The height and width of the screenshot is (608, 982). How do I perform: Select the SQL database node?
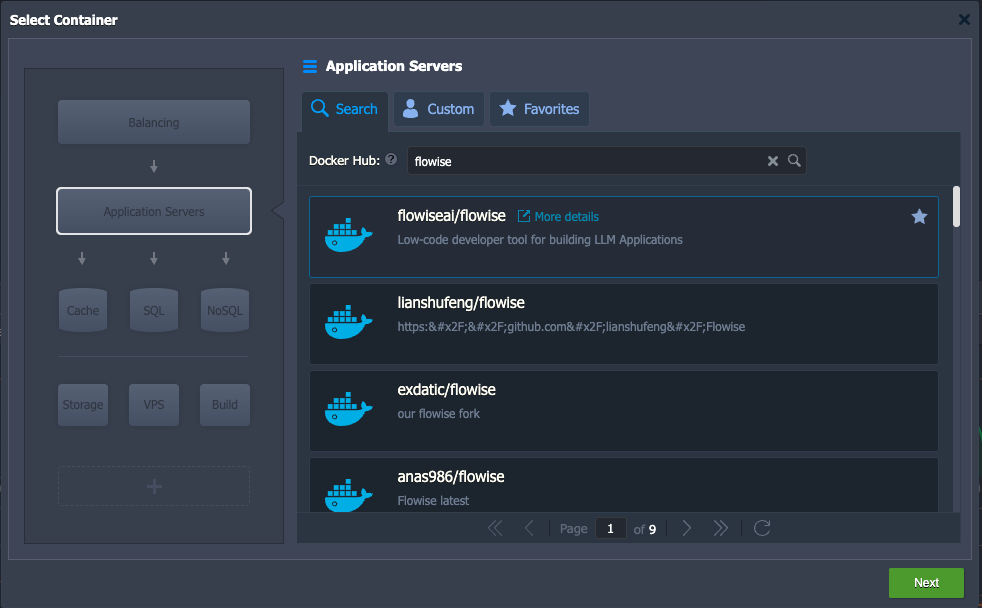154,311
